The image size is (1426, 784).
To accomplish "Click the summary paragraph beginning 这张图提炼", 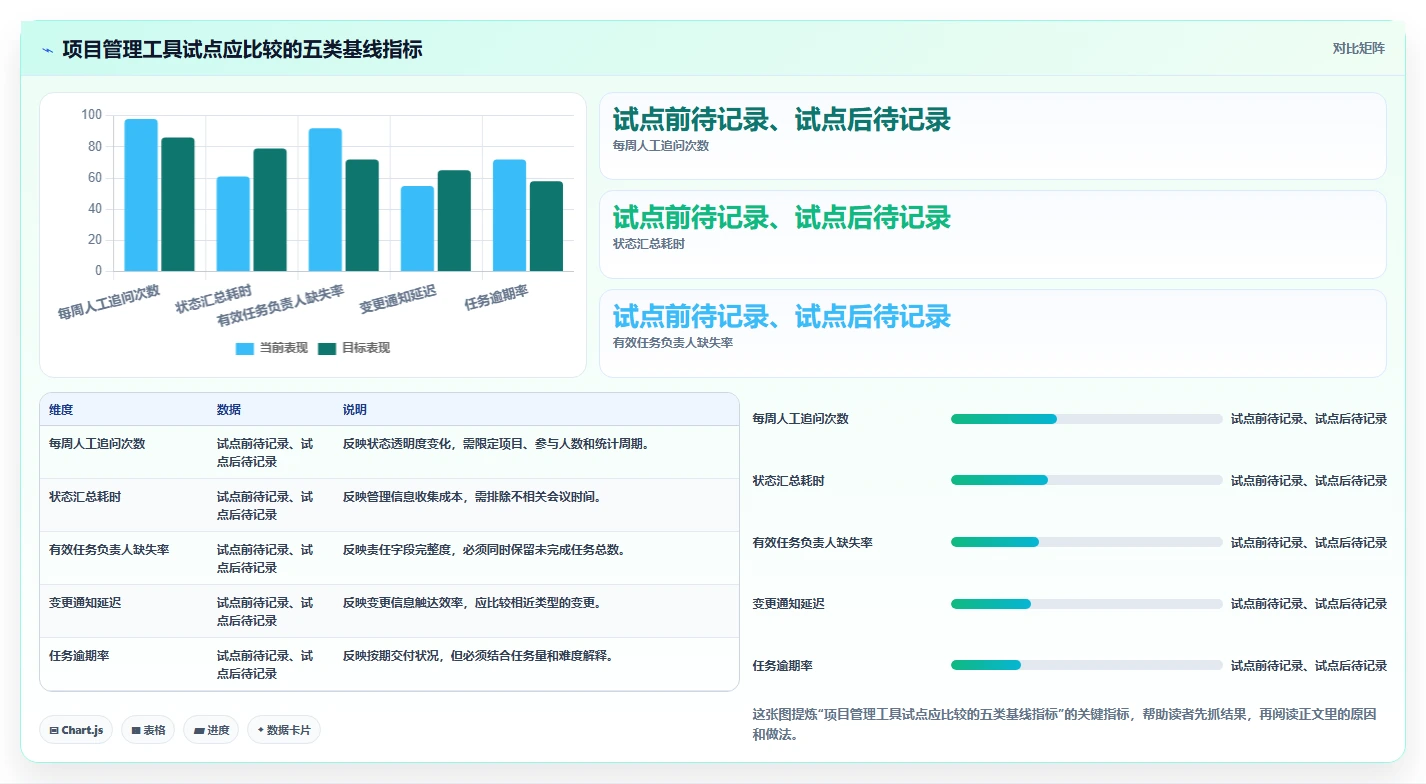I will [1064, 724].
